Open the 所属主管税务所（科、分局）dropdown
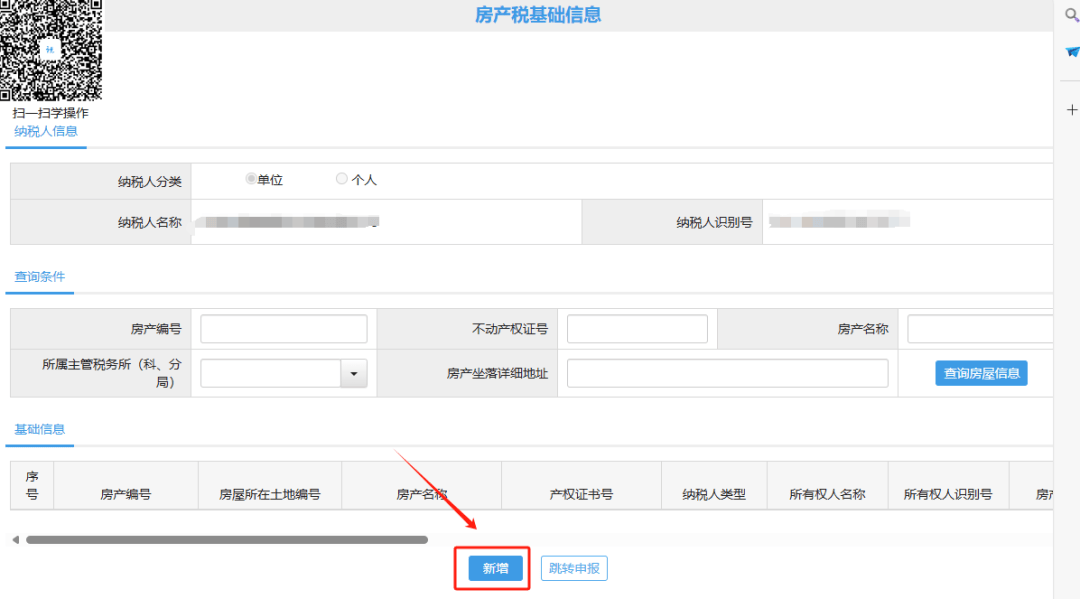The width and height of the screenshot is (1080, 599). click(354, 372)
